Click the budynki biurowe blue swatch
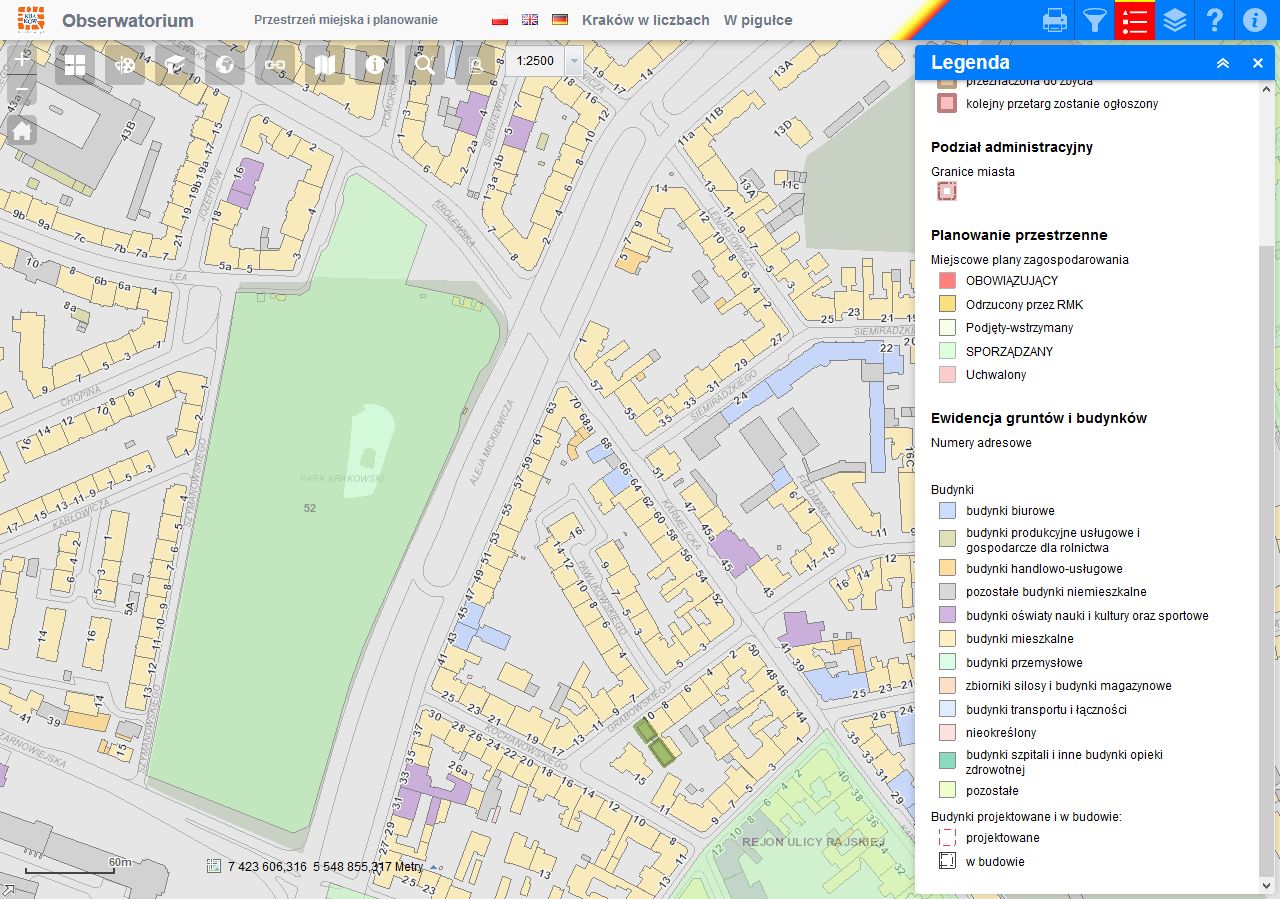 pyautogui.click(x=948, y=511)
